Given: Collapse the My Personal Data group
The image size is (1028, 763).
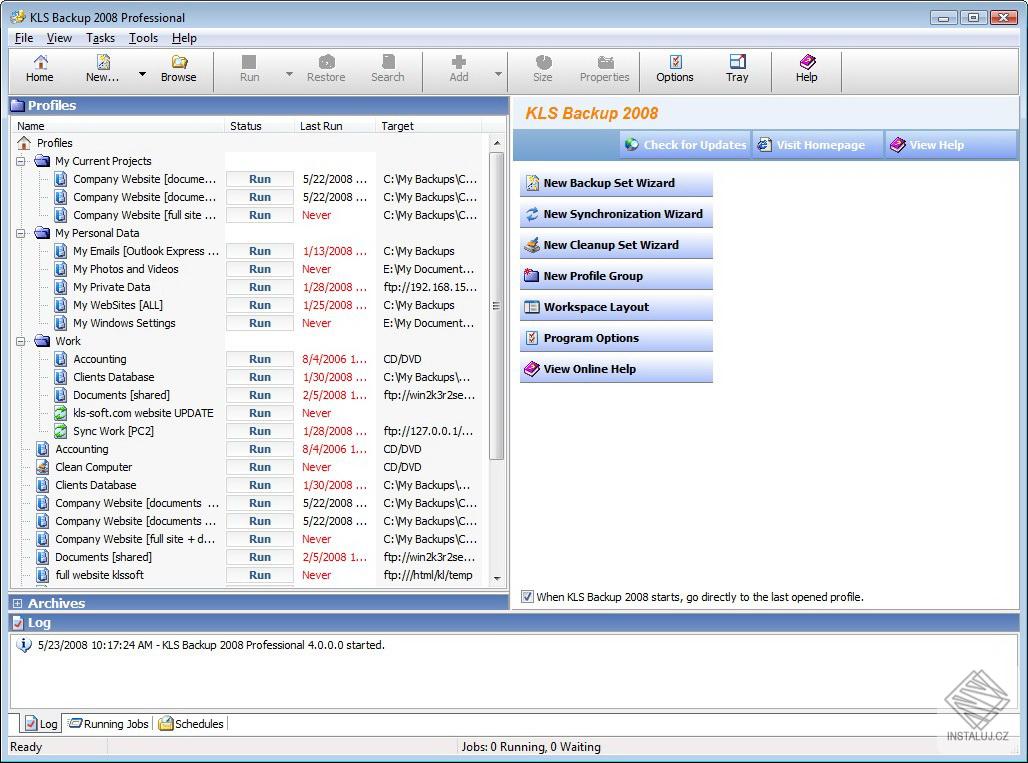Looking at the screenshot, I should point(22,233).
